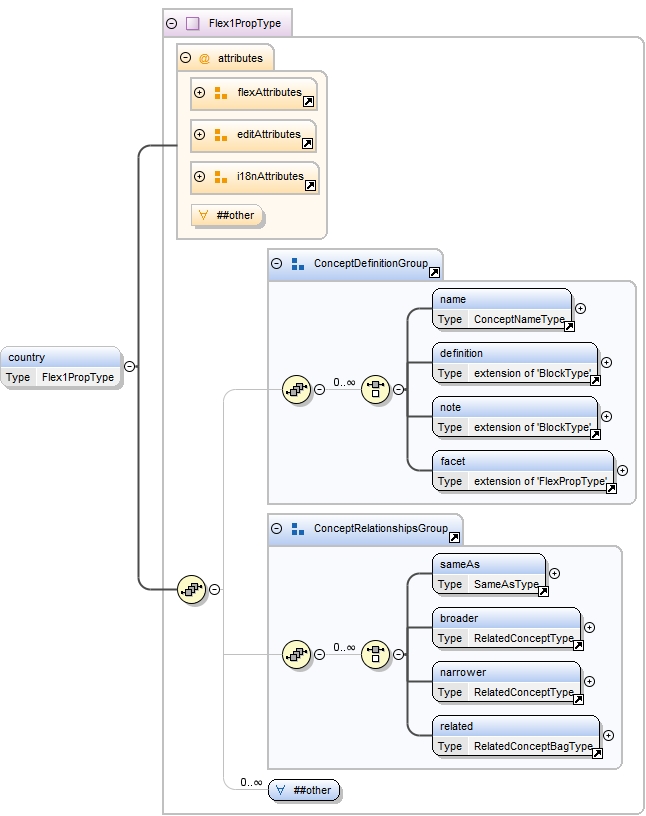Select the main sequence compositor icon
The height and width of the screenshot is (816, 646).
192,590
